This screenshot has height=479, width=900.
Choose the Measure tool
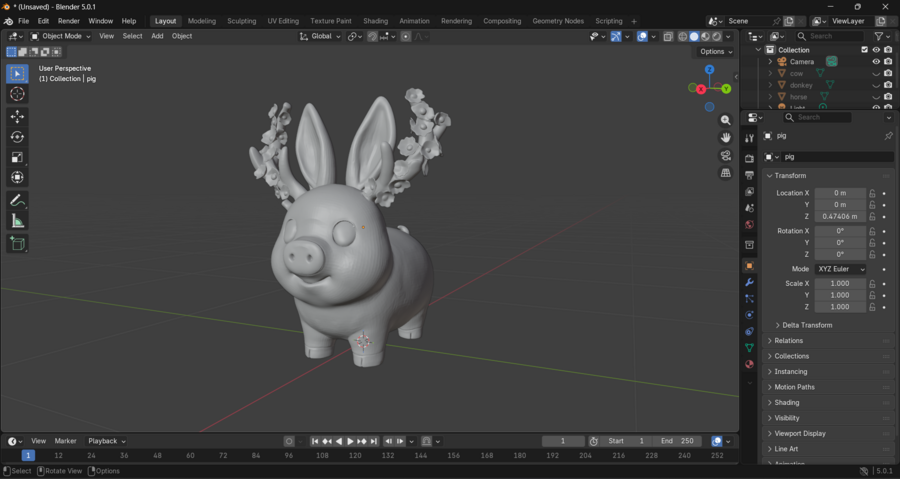[x=17, y=221]
